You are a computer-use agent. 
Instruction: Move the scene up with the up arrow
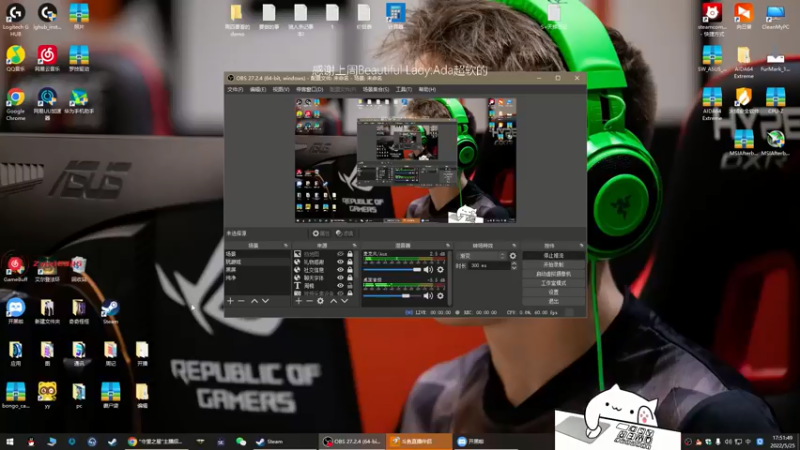(254, 301)
